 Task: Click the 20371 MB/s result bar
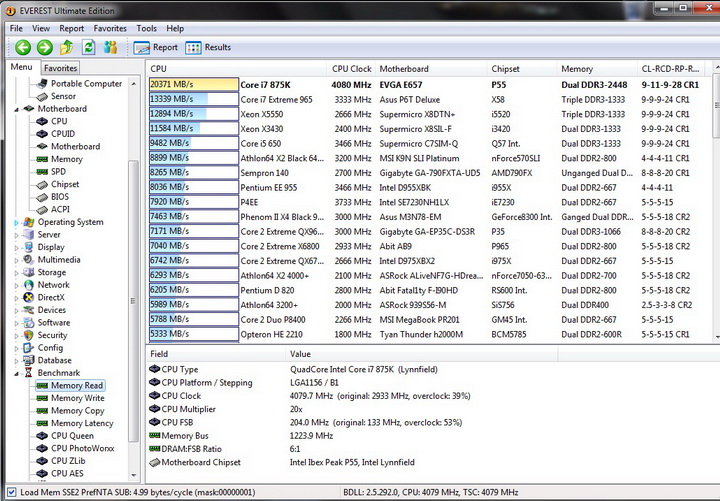[194, 84]
